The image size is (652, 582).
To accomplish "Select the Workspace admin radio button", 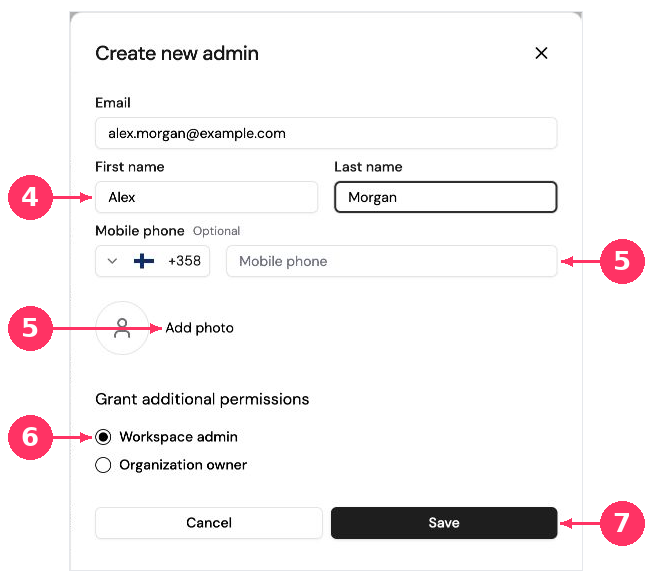I will [103, 437].
